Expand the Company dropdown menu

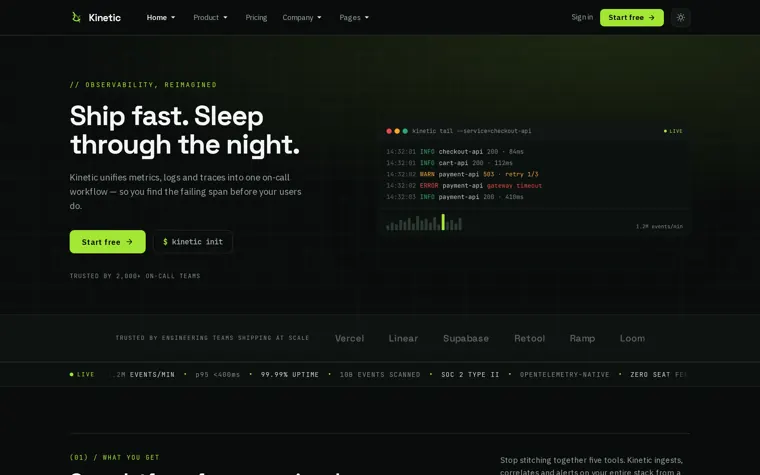click(x=302, y=17)
